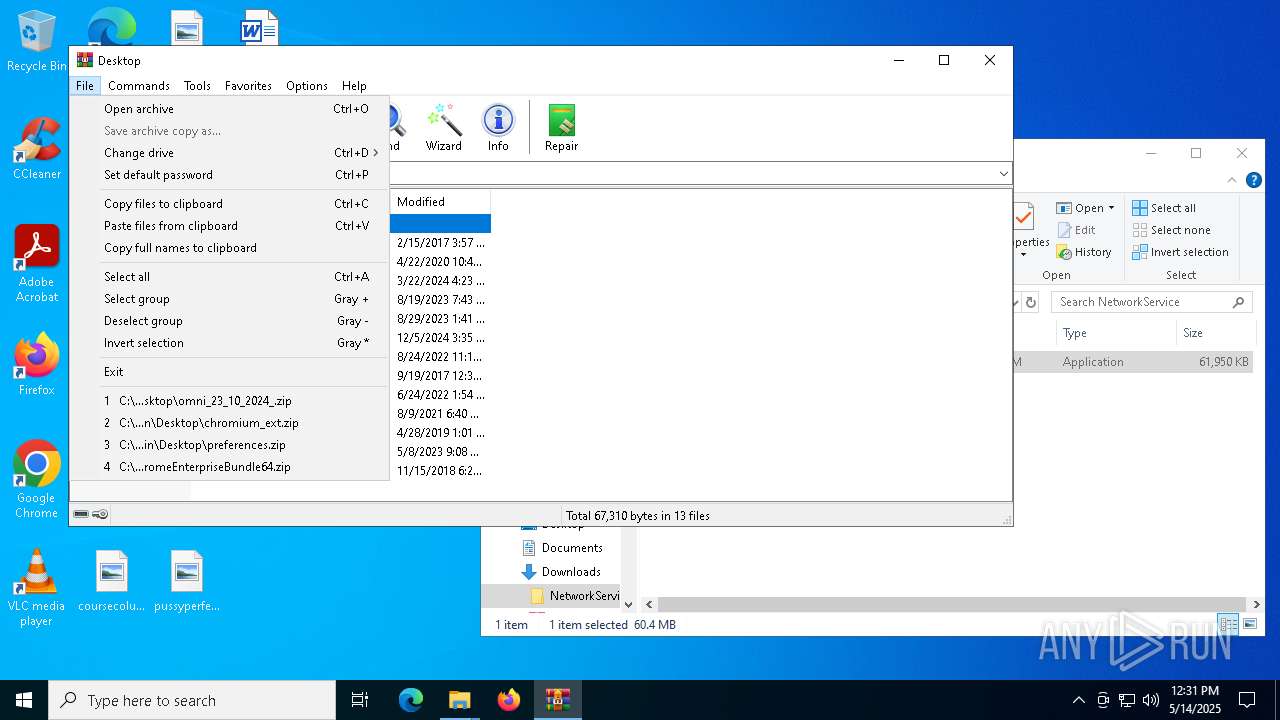
Task: Open the Commands menu
Action: pyautogui.click(x=139, y=86)
